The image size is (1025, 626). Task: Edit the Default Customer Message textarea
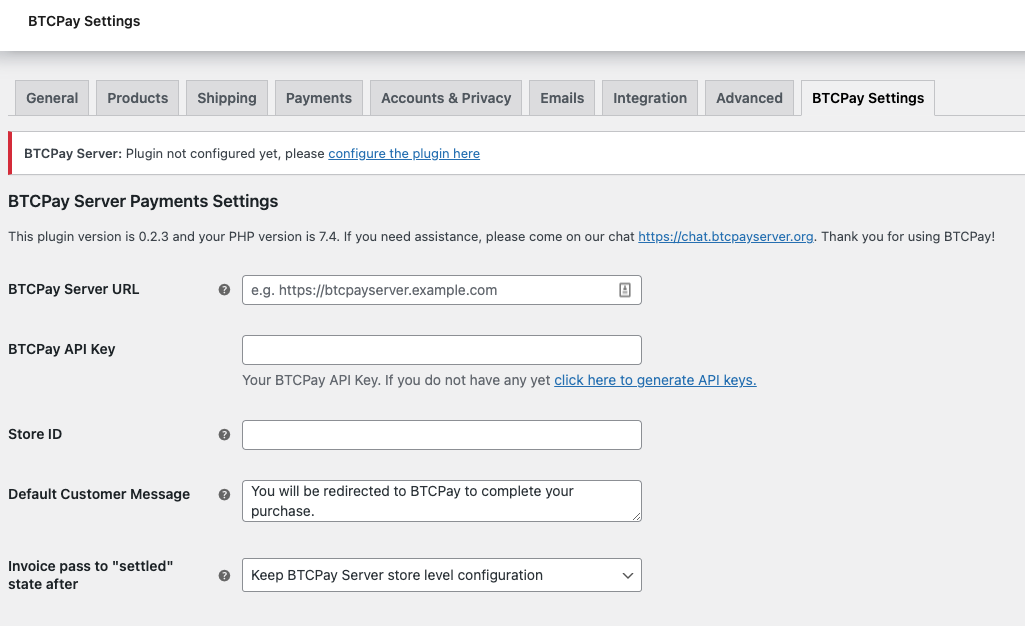pos(441,501)
